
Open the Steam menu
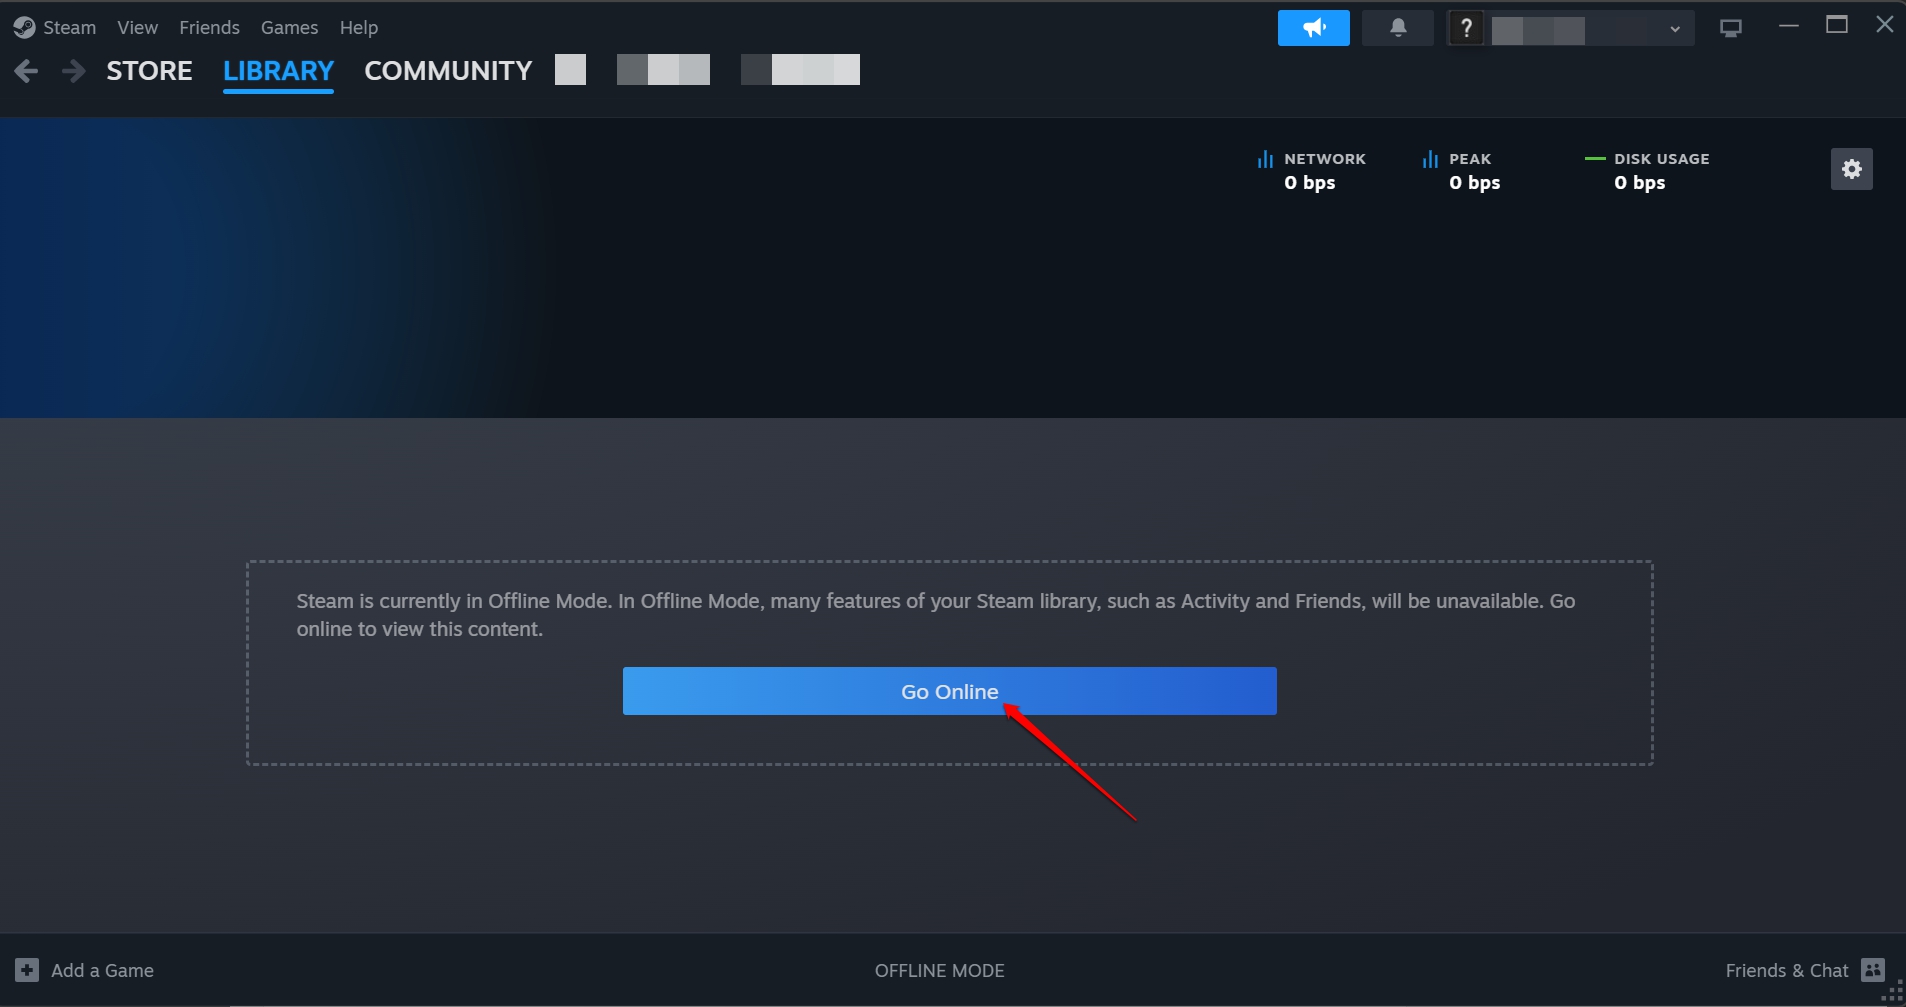pos(69,27)
